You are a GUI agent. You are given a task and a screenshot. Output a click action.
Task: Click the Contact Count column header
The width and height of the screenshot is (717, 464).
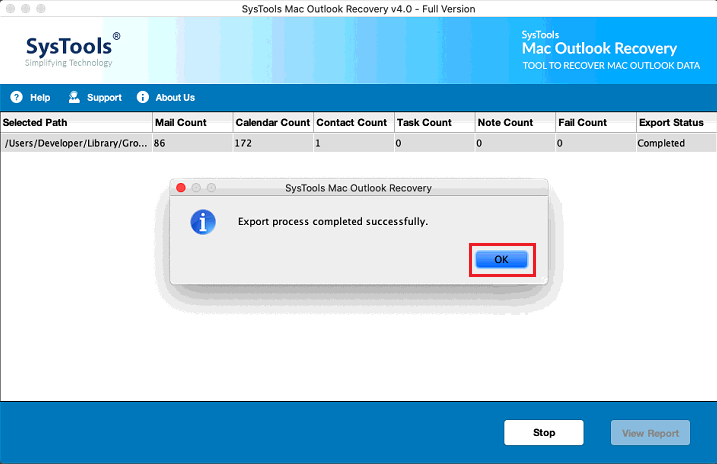click(352, 123)
